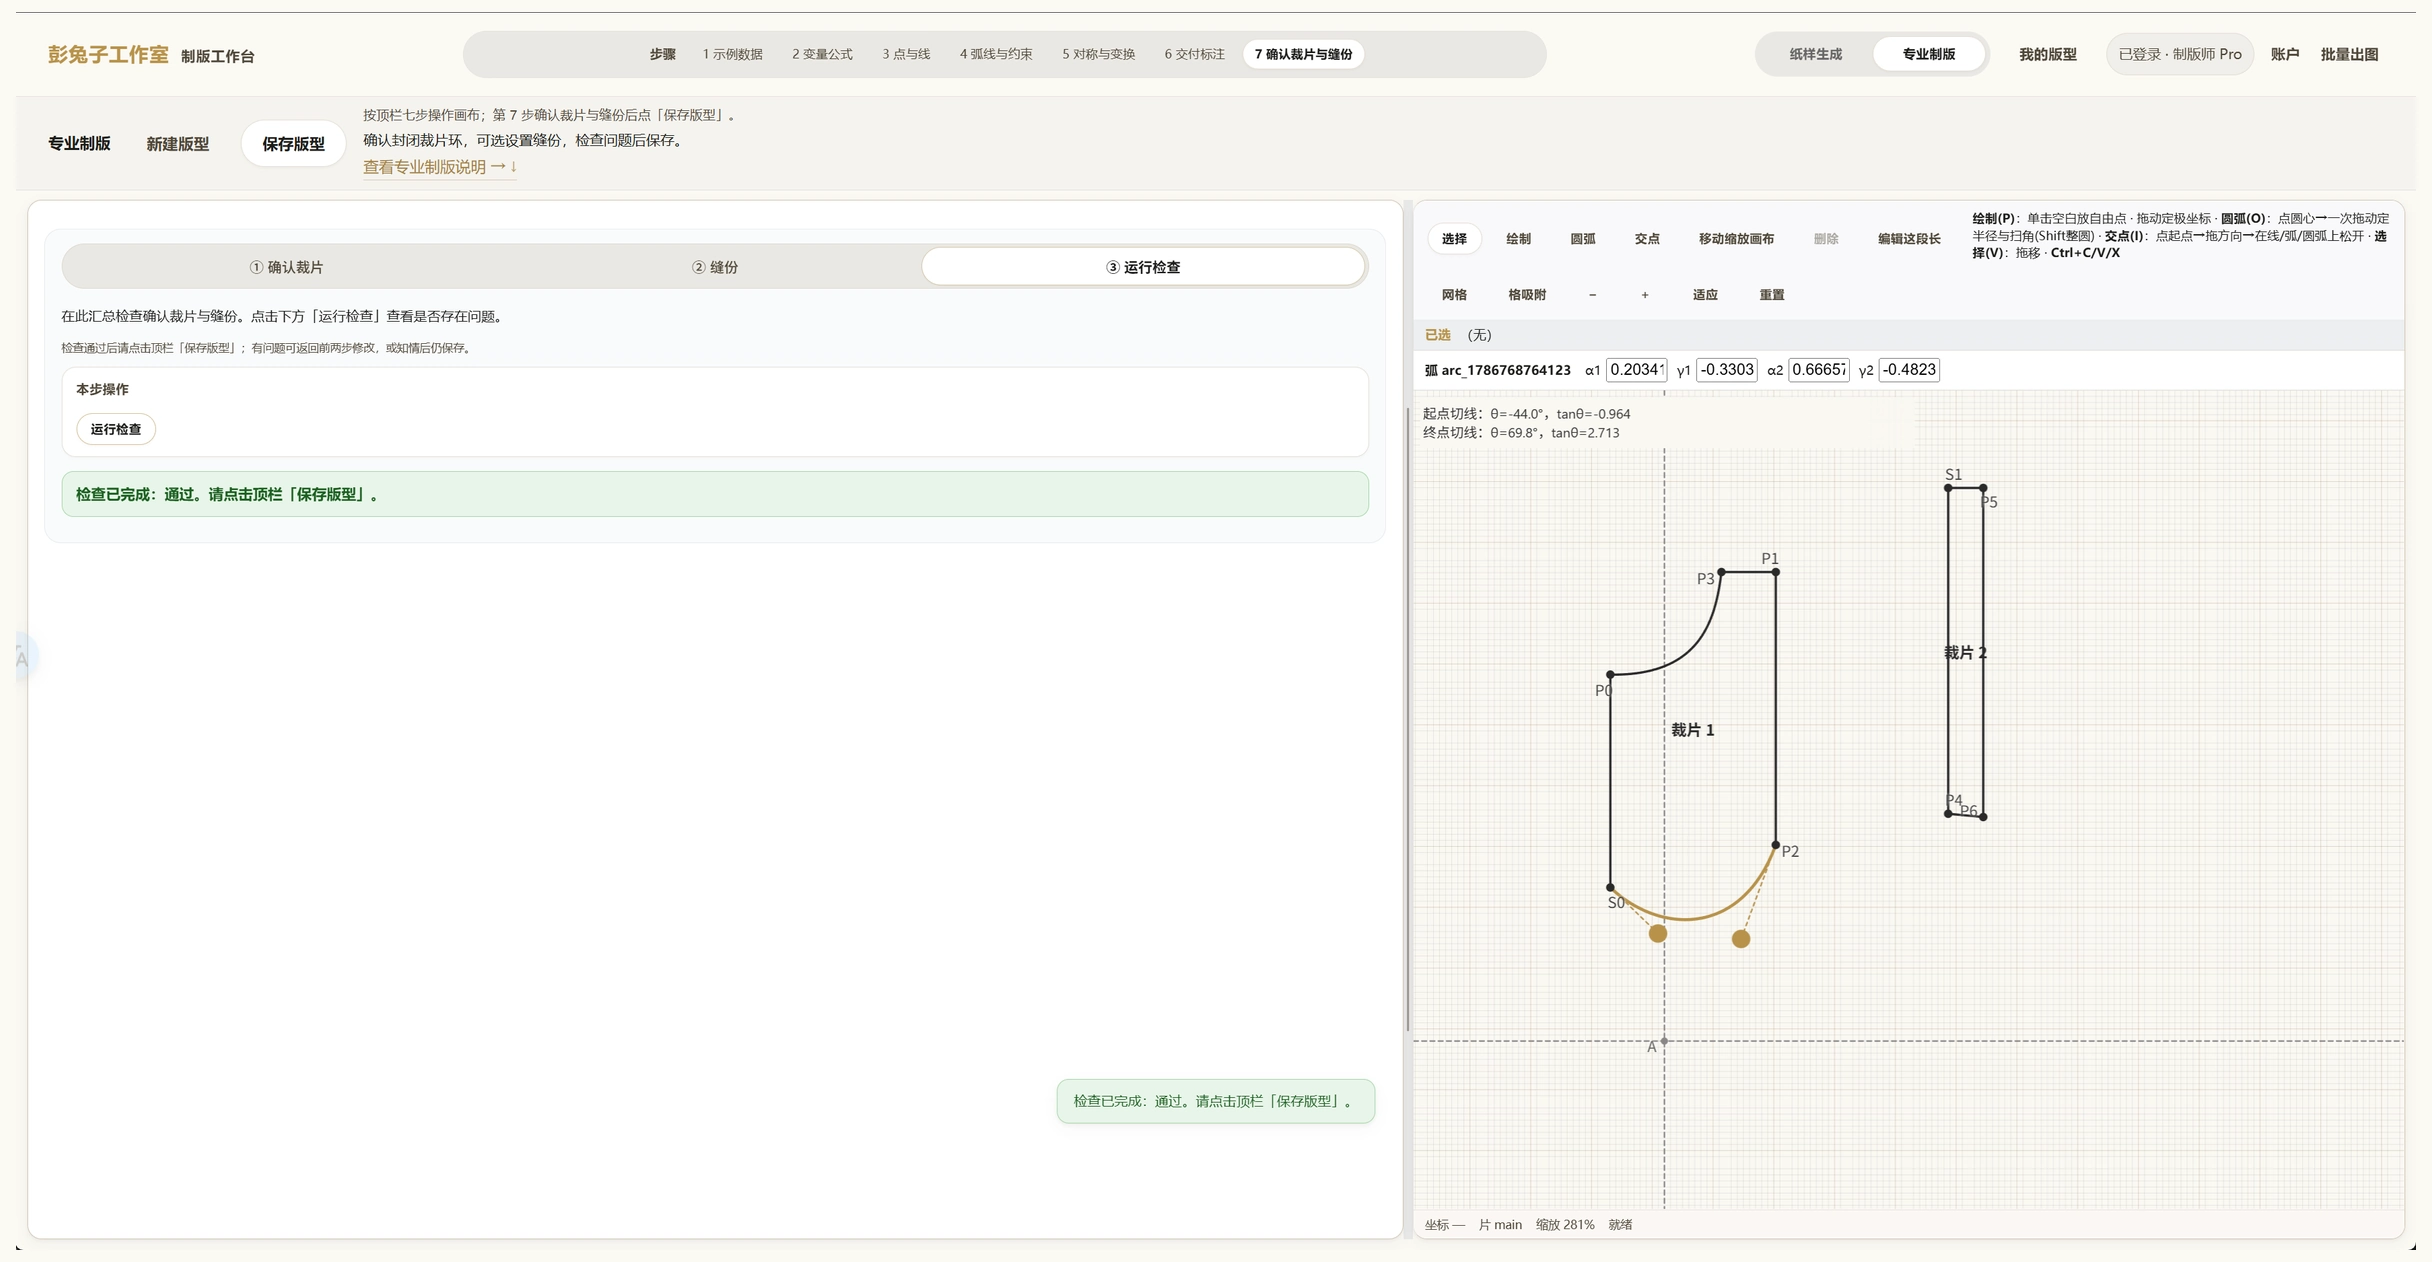This screenshot has height=1262, width=2432.
Task: Open 批量出图
Action: (2349, 54)
